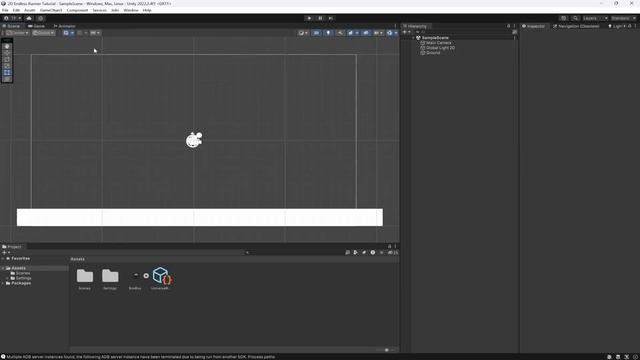Collapse the SampleScene tree node
The image size is (640, 360).
tap(413, 38)
